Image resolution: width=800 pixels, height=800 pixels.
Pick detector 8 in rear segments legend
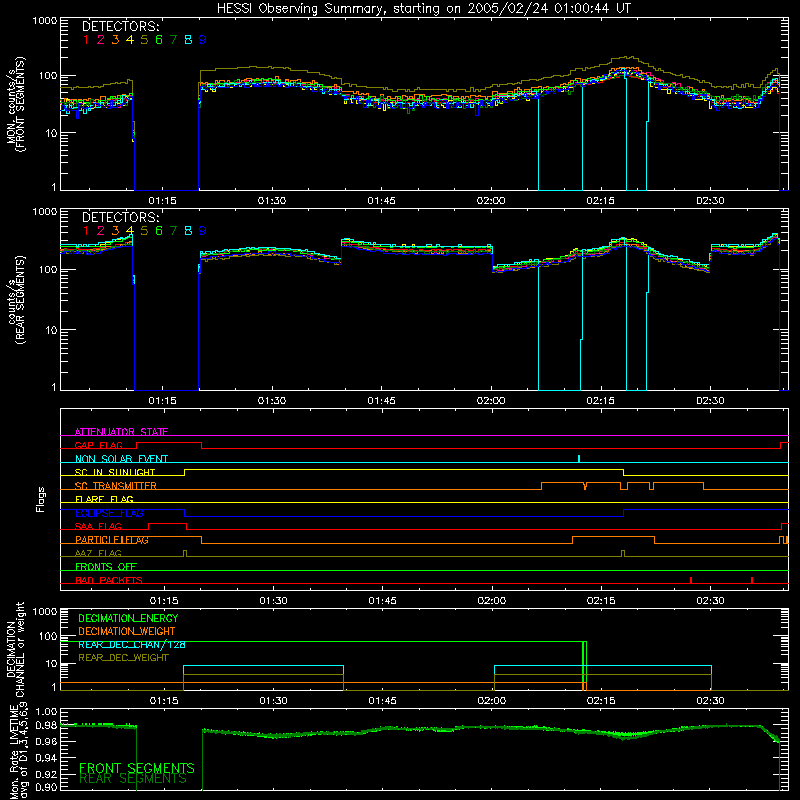point(188,231)
